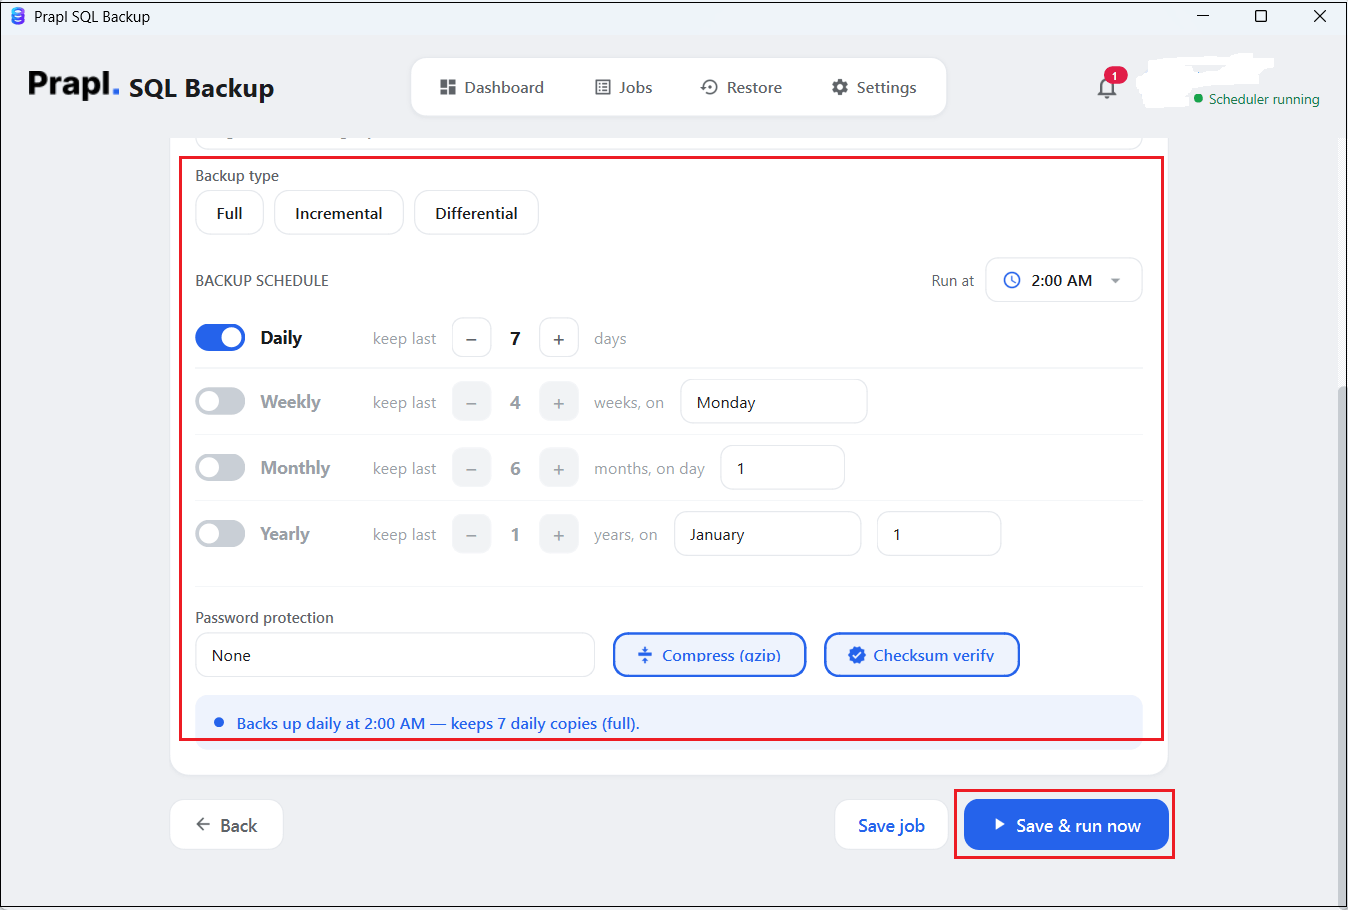The height and width of the screenshot is (910, 1348).
Task: Increase the Monthly keep-last months count
Action: click(559, 468)
